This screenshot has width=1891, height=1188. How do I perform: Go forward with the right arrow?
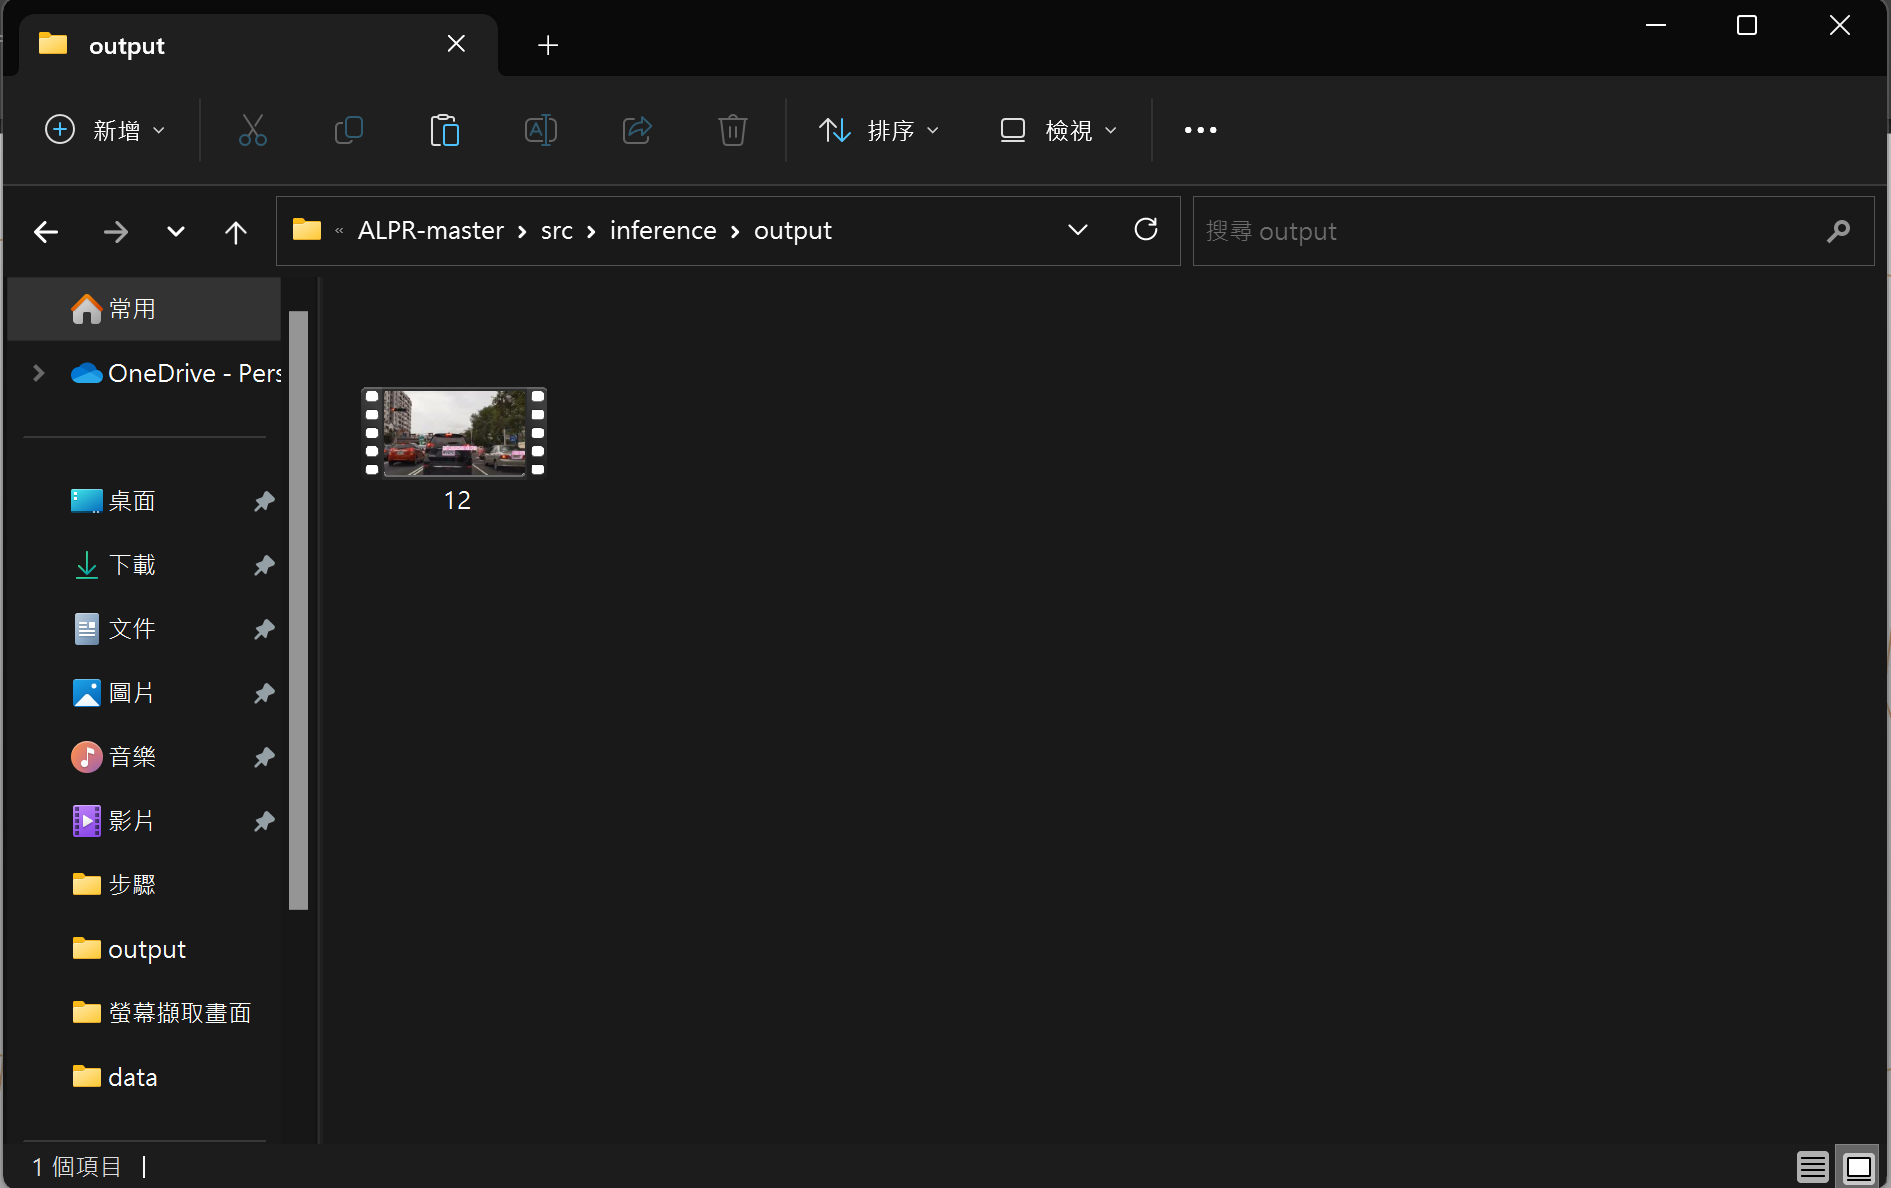(x=116, y=232)
